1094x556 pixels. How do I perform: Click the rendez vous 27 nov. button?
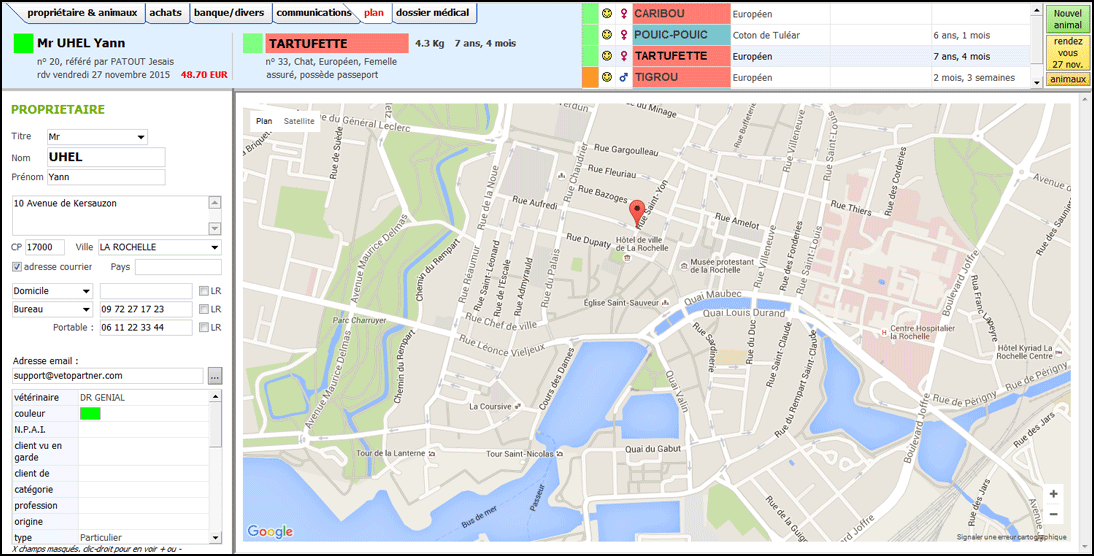[x=1068, y=53]
